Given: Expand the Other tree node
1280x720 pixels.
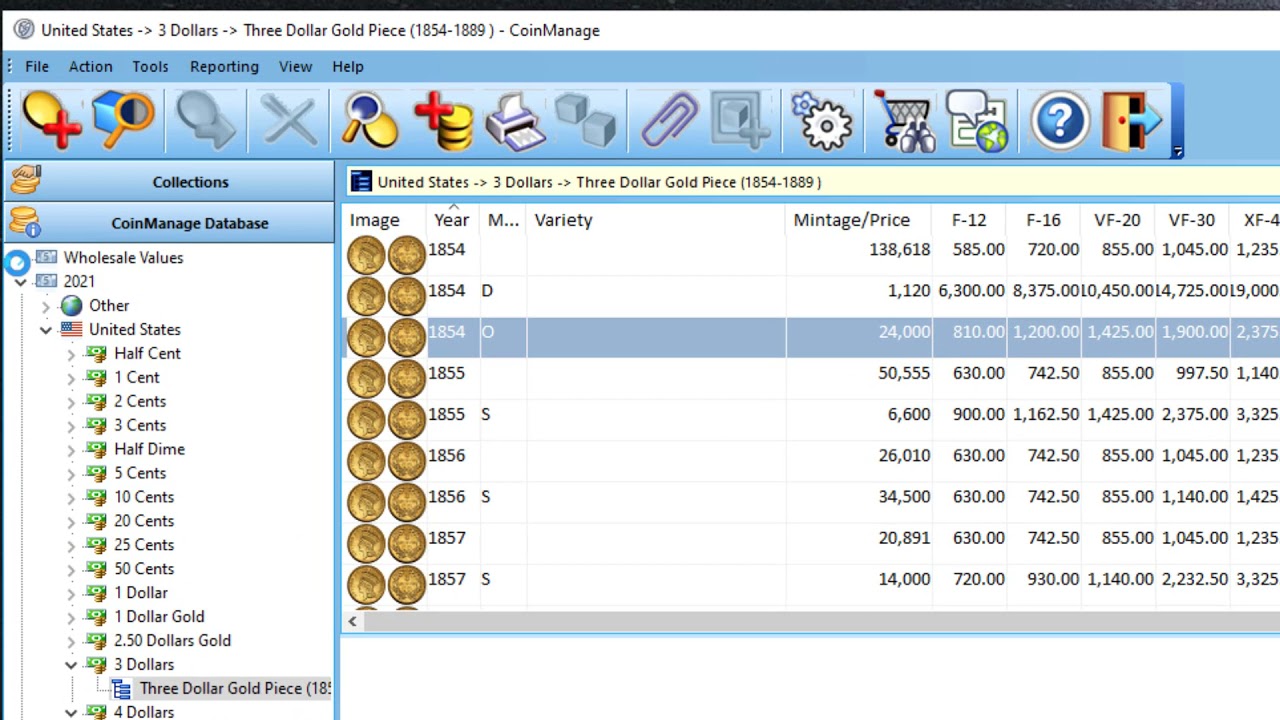Looking at the screenshot, I should click(46, 306).
